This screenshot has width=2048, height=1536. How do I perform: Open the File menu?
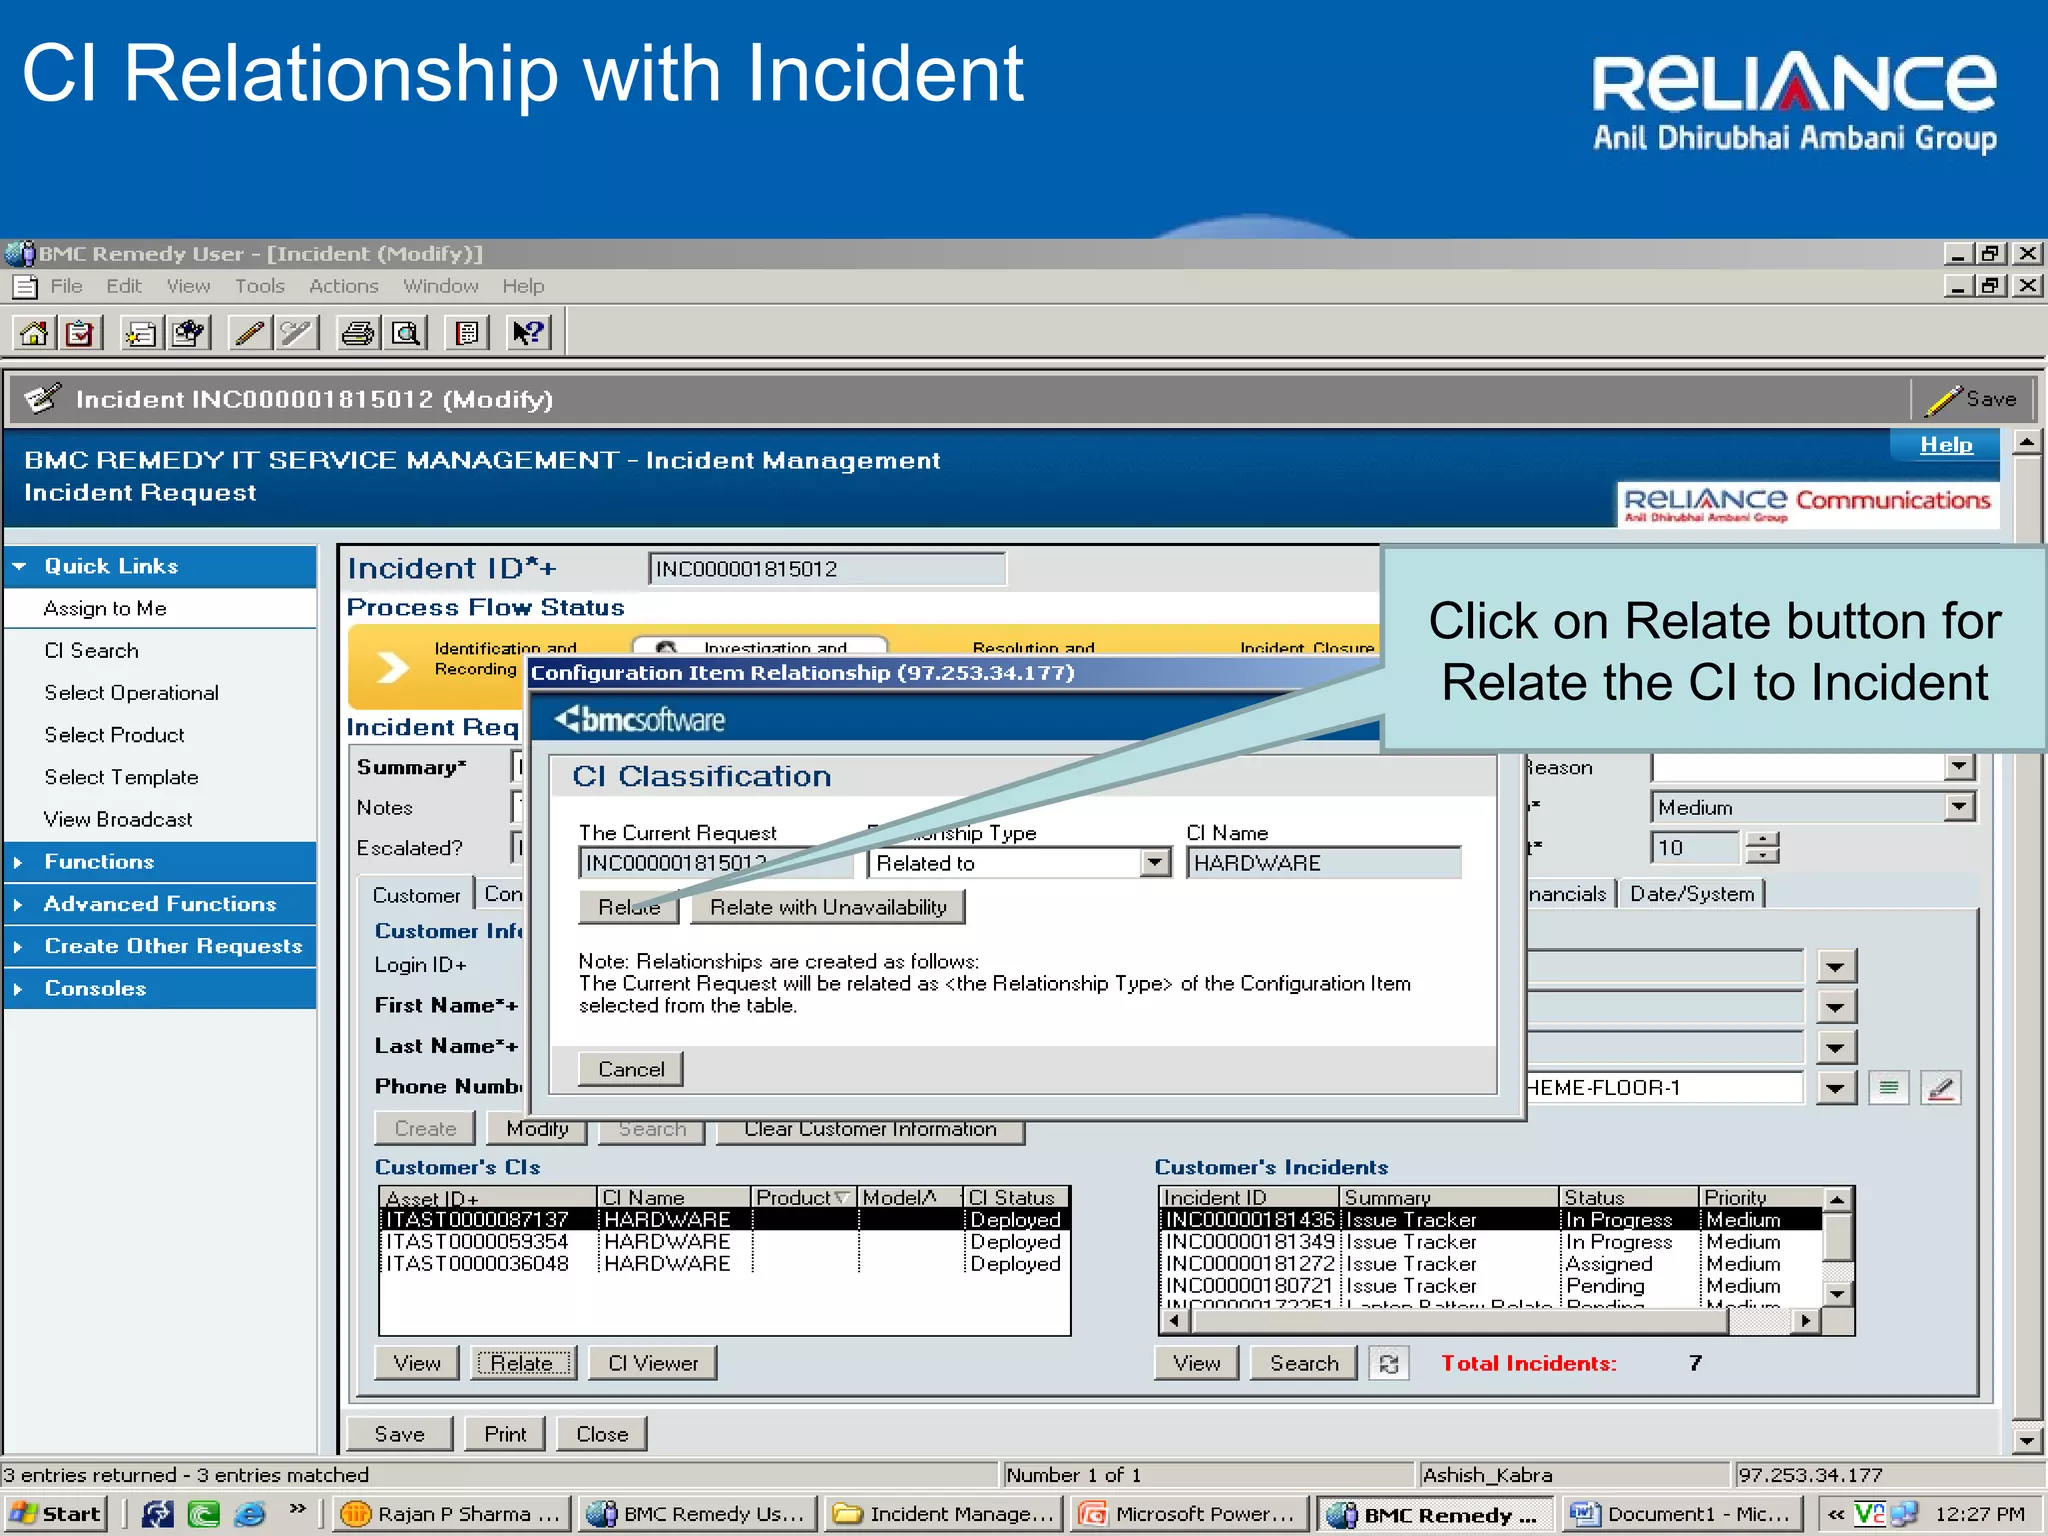coord(67,286)
